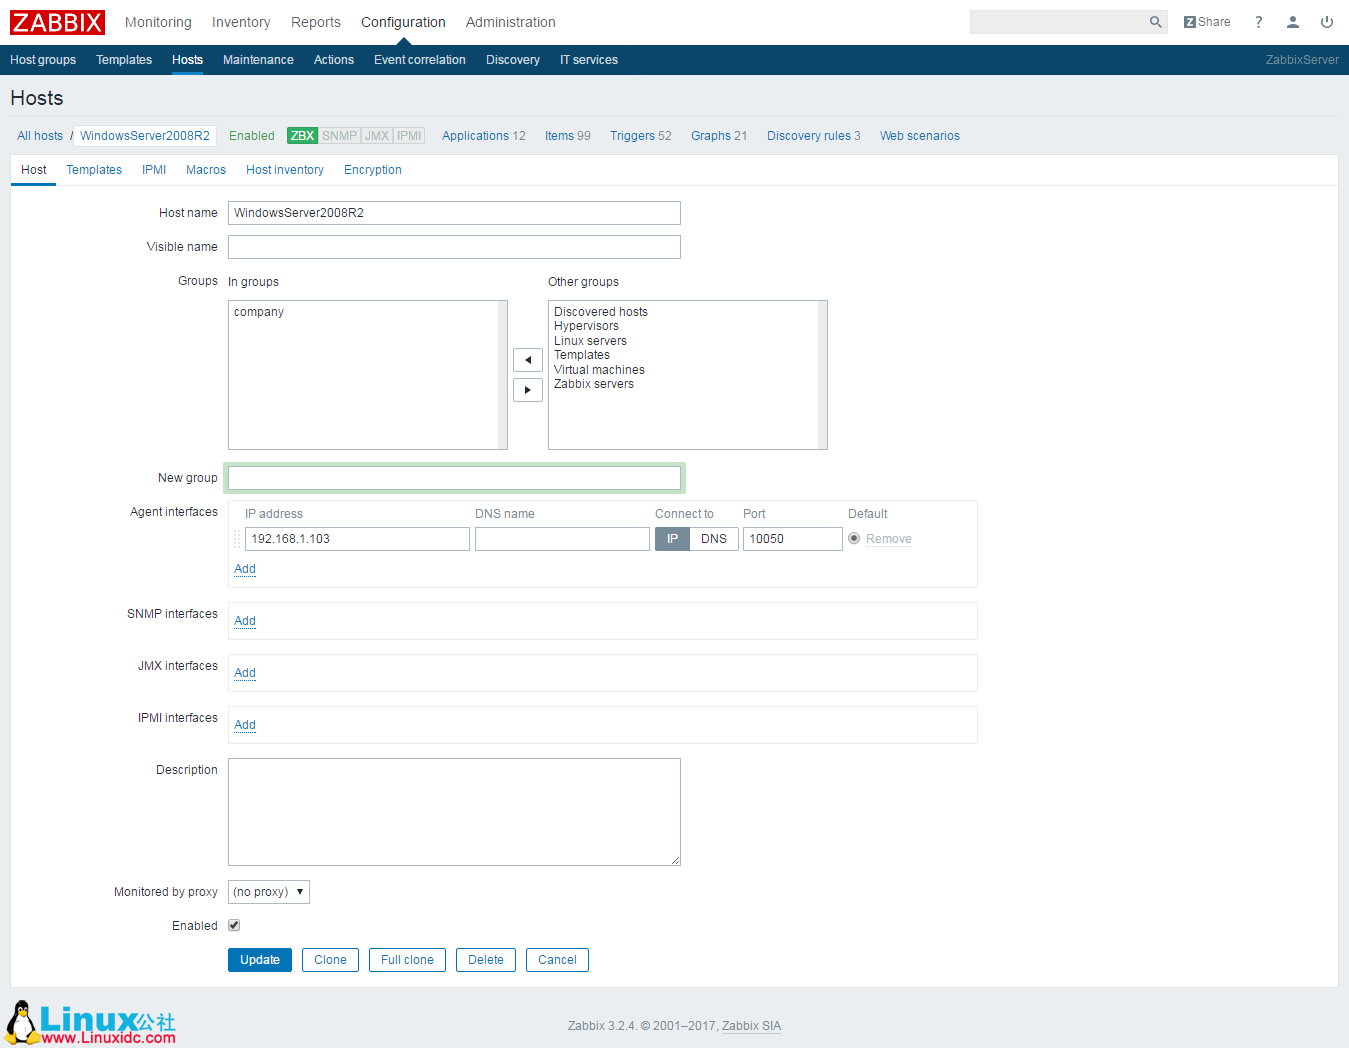Open the help question mark icon
The image size is (1349, 1048).
tap(1258, 21)
